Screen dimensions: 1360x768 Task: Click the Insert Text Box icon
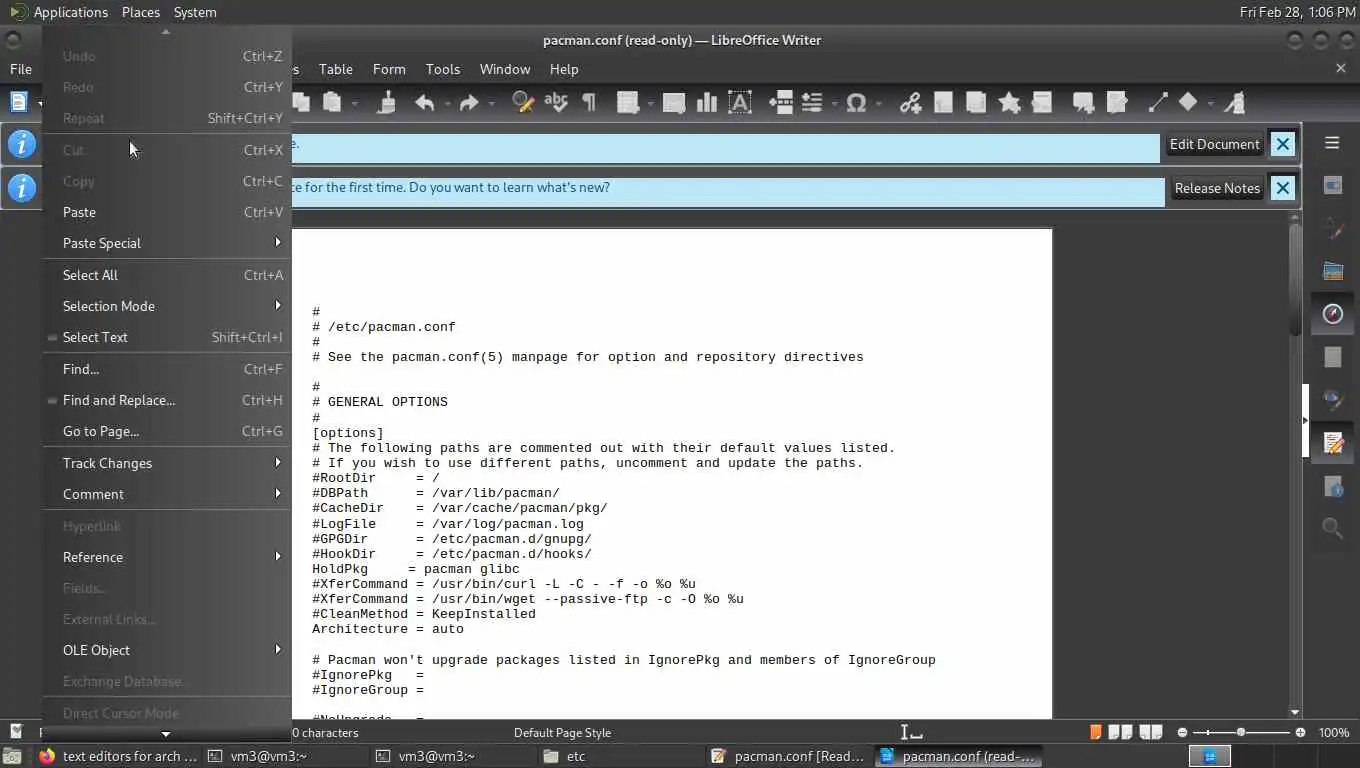(740, 102)
